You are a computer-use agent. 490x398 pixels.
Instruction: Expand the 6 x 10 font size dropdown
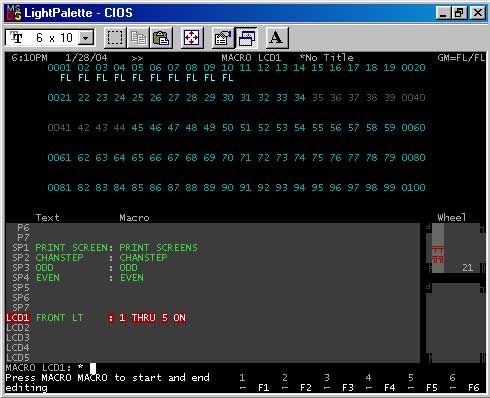pyautogui.click(x=86, y=38)
